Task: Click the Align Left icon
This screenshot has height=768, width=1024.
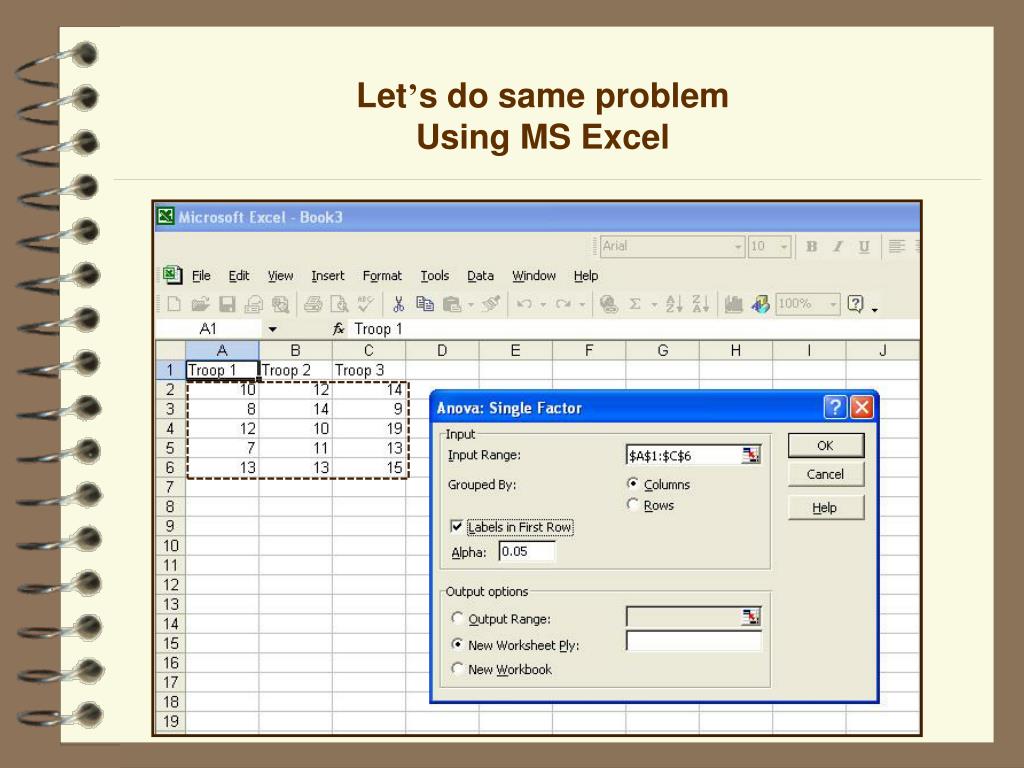Action: coord(897,246)
